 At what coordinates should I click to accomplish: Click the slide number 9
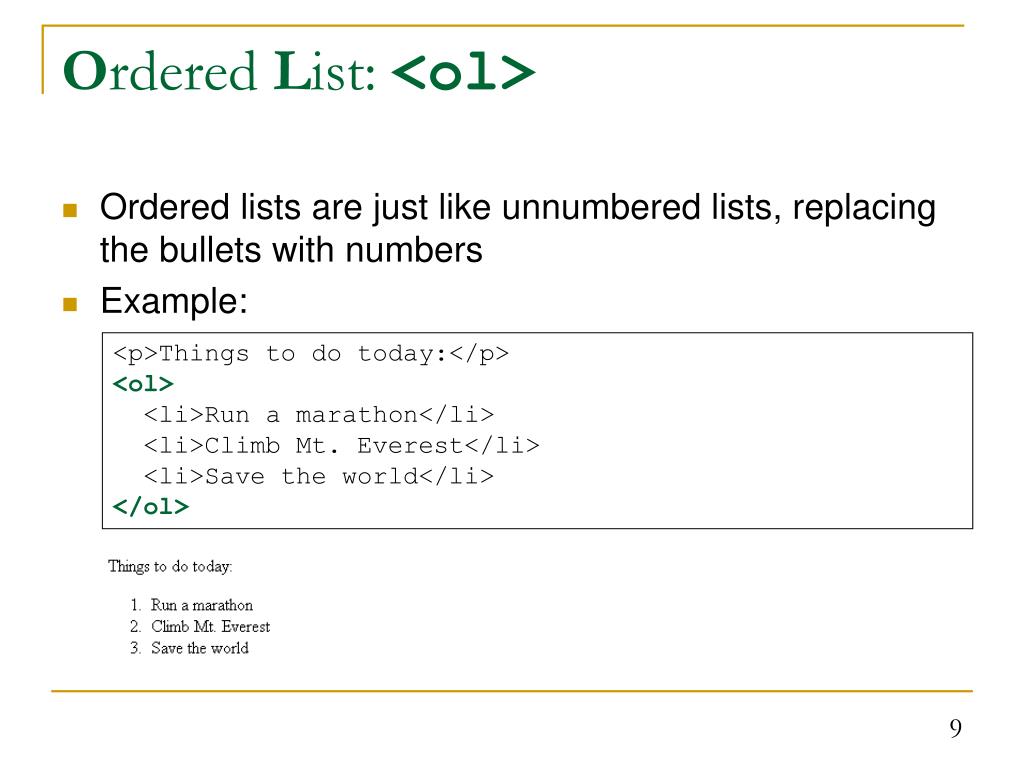pyautogui.click(x=955, y=728)
